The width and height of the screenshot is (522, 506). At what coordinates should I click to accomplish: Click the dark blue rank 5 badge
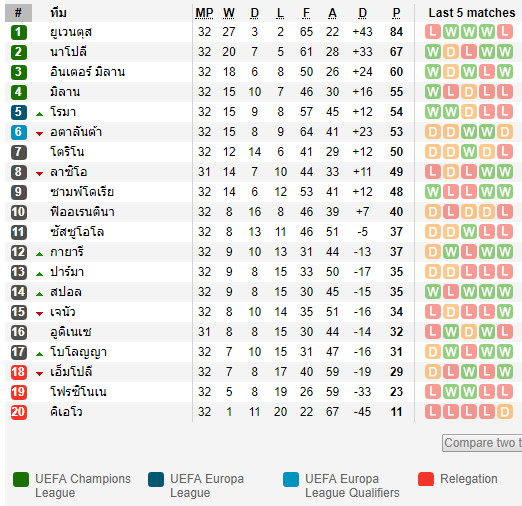coord(18,112)
